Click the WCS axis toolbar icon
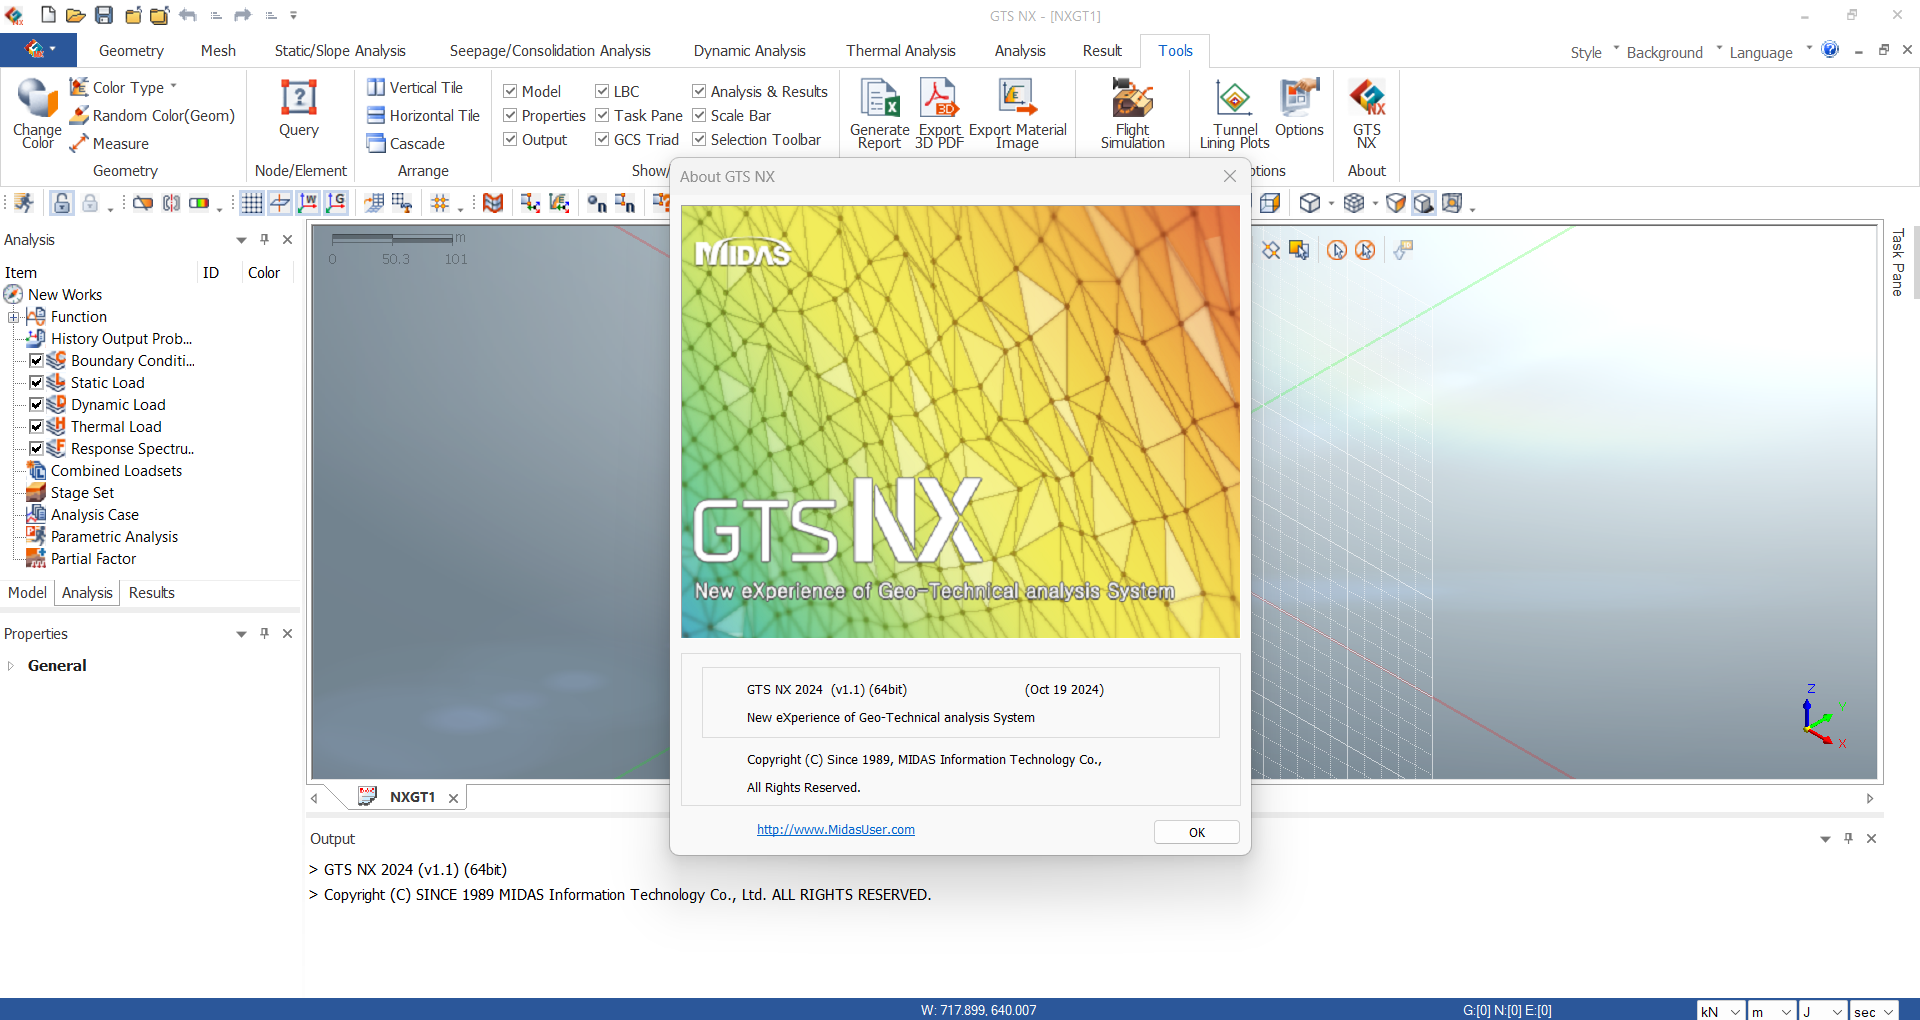The image size is (1920, 1020). [x=308, y=204]
